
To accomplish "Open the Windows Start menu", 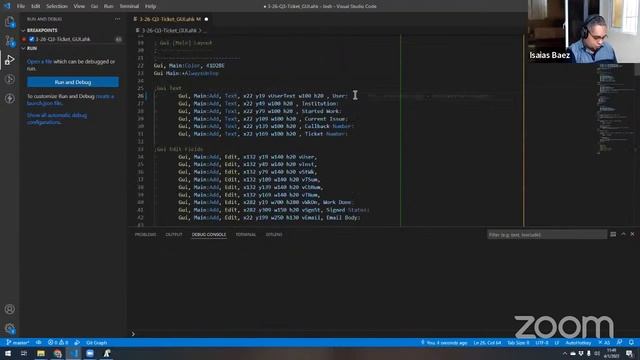I will (8, 353).
